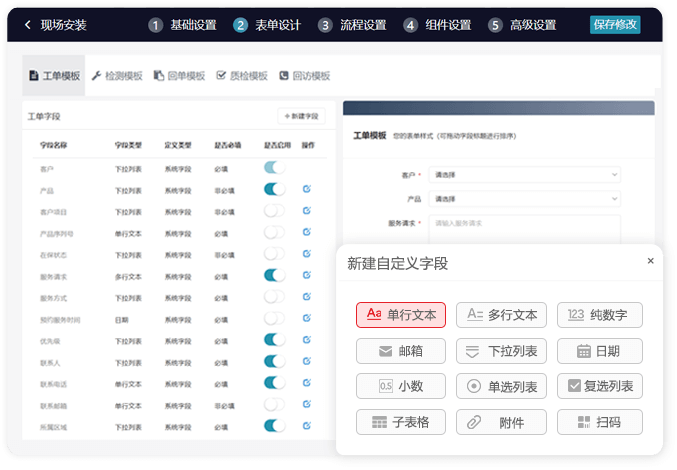Enable the 联系邮箱 field switch
The image size is (677, 470).
click(x=275, y=404)
